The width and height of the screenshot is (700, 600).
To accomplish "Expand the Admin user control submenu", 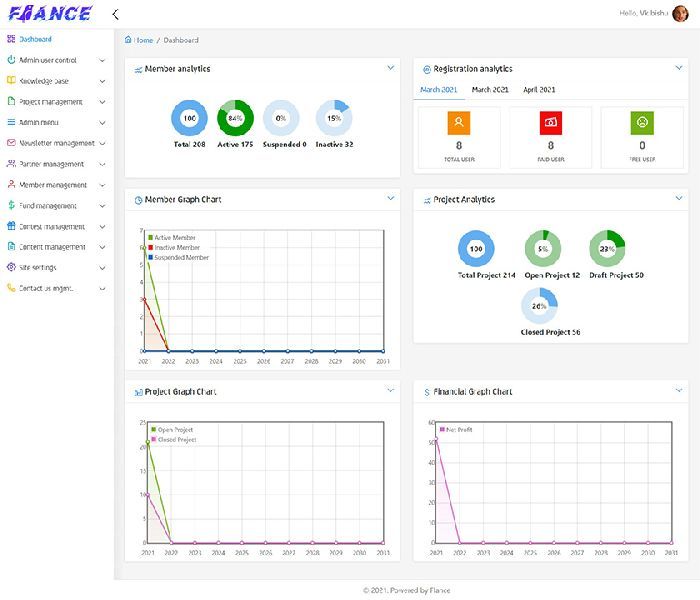I will (x=102, y=60).
